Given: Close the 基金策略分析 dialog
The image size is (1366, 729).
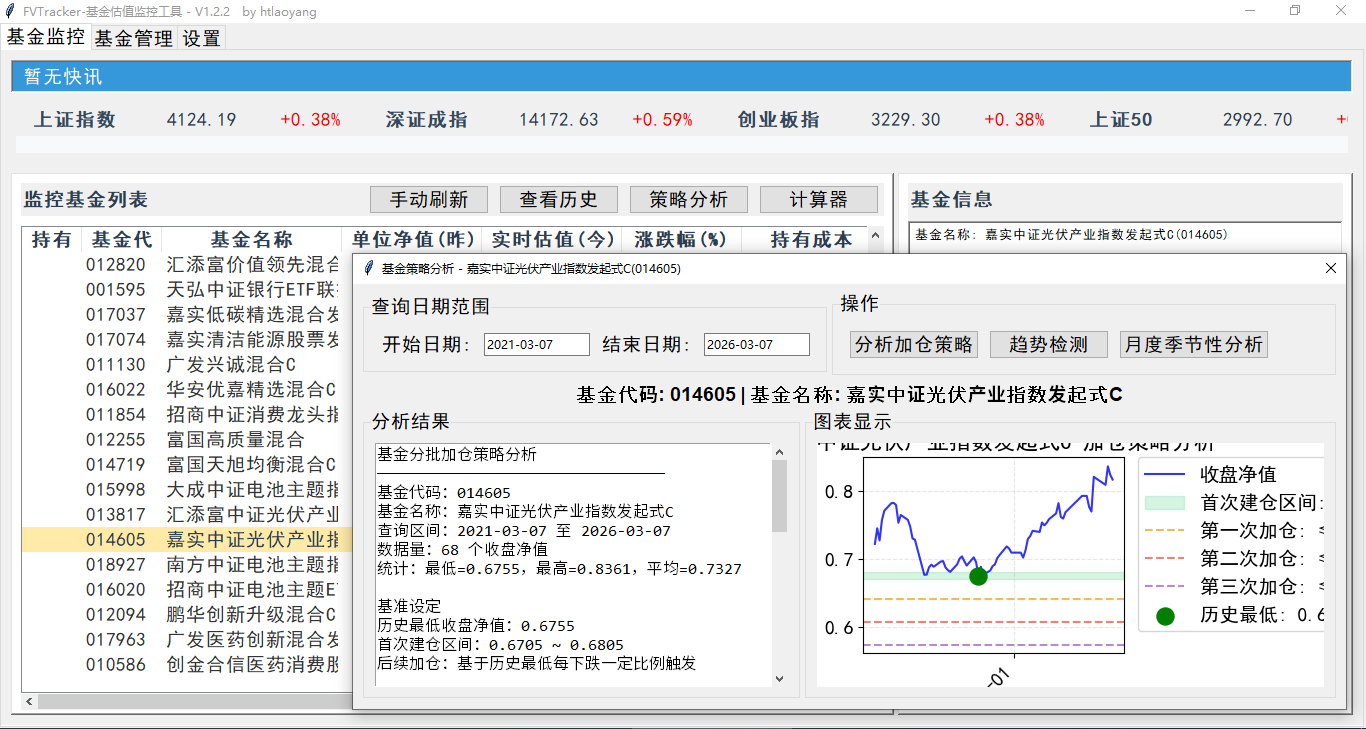Looking at the screenshot, I should [x=1330, y=268].
